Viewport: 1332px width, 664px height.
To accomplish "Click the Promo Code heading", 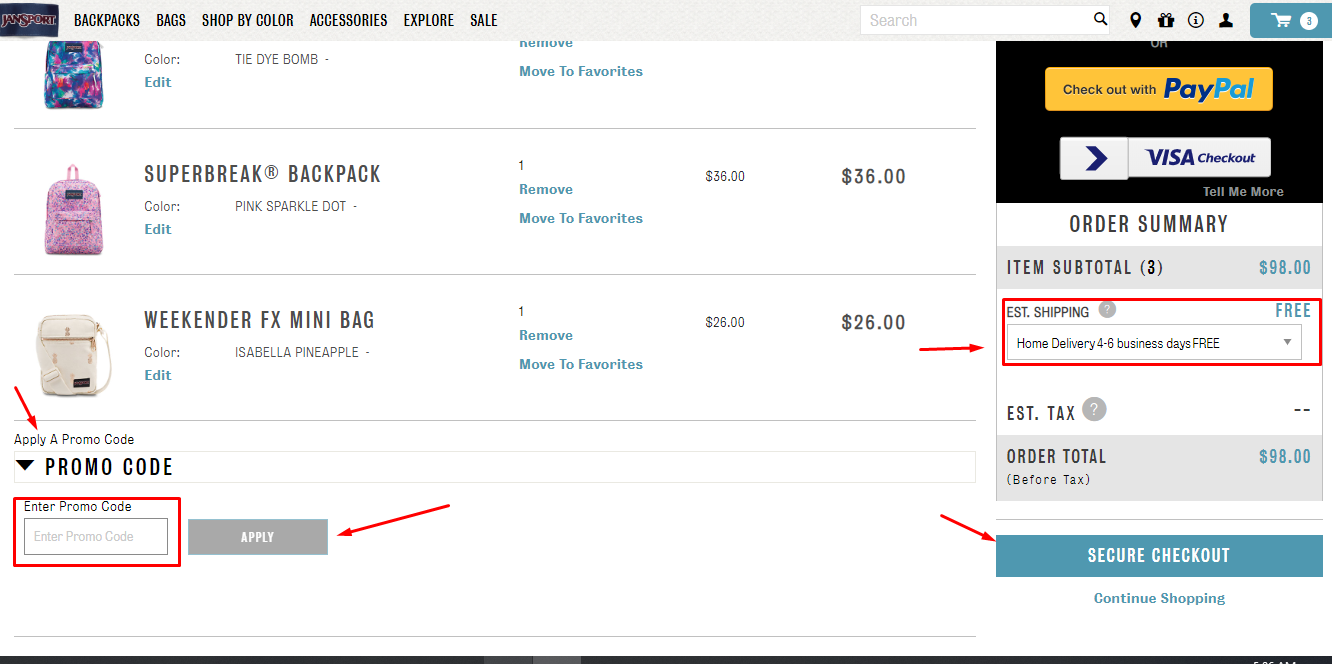I will point(109,467).
